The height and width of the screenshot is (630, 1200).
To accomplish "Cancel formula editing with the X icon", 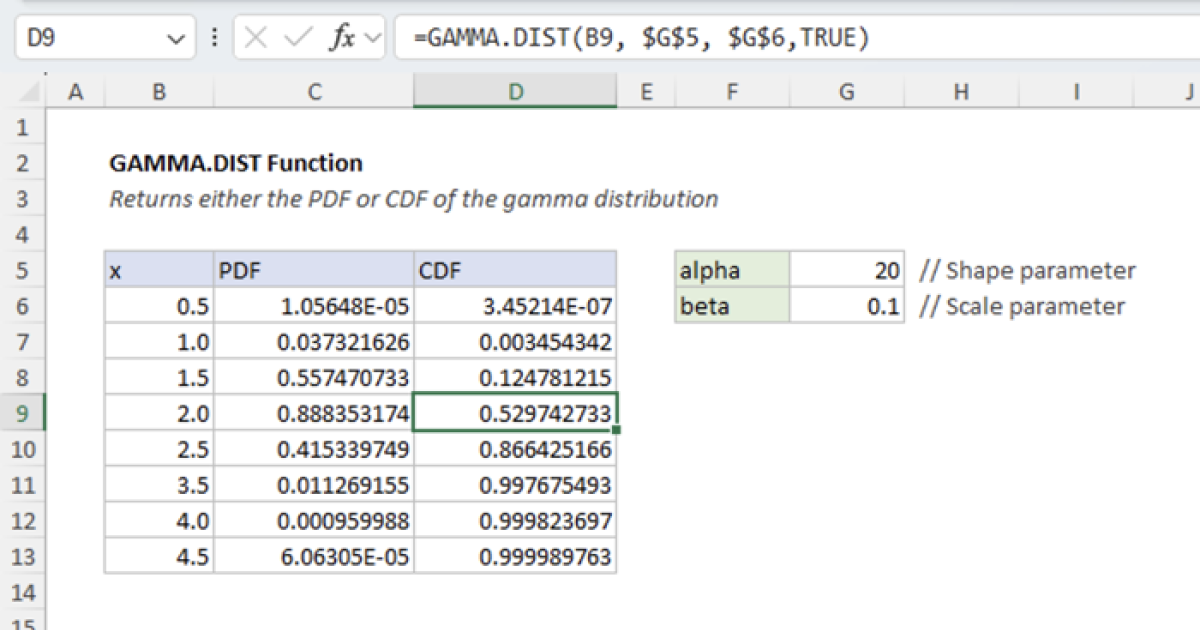I will point(255,37).
